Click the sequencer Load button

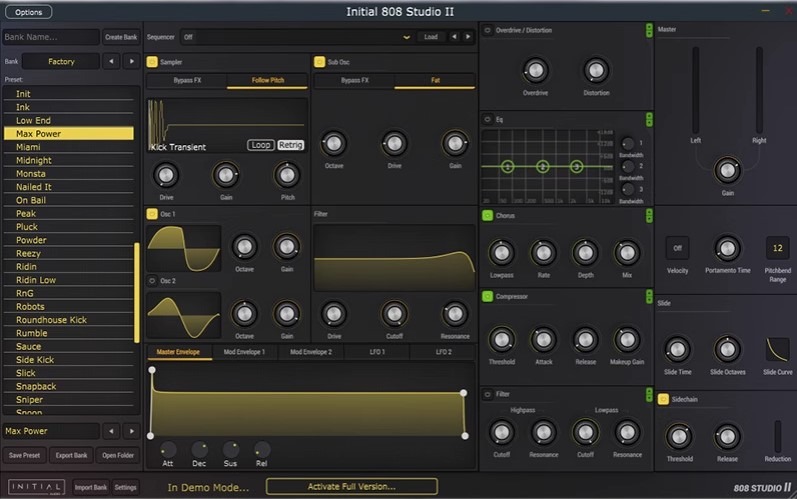point(431,37)
